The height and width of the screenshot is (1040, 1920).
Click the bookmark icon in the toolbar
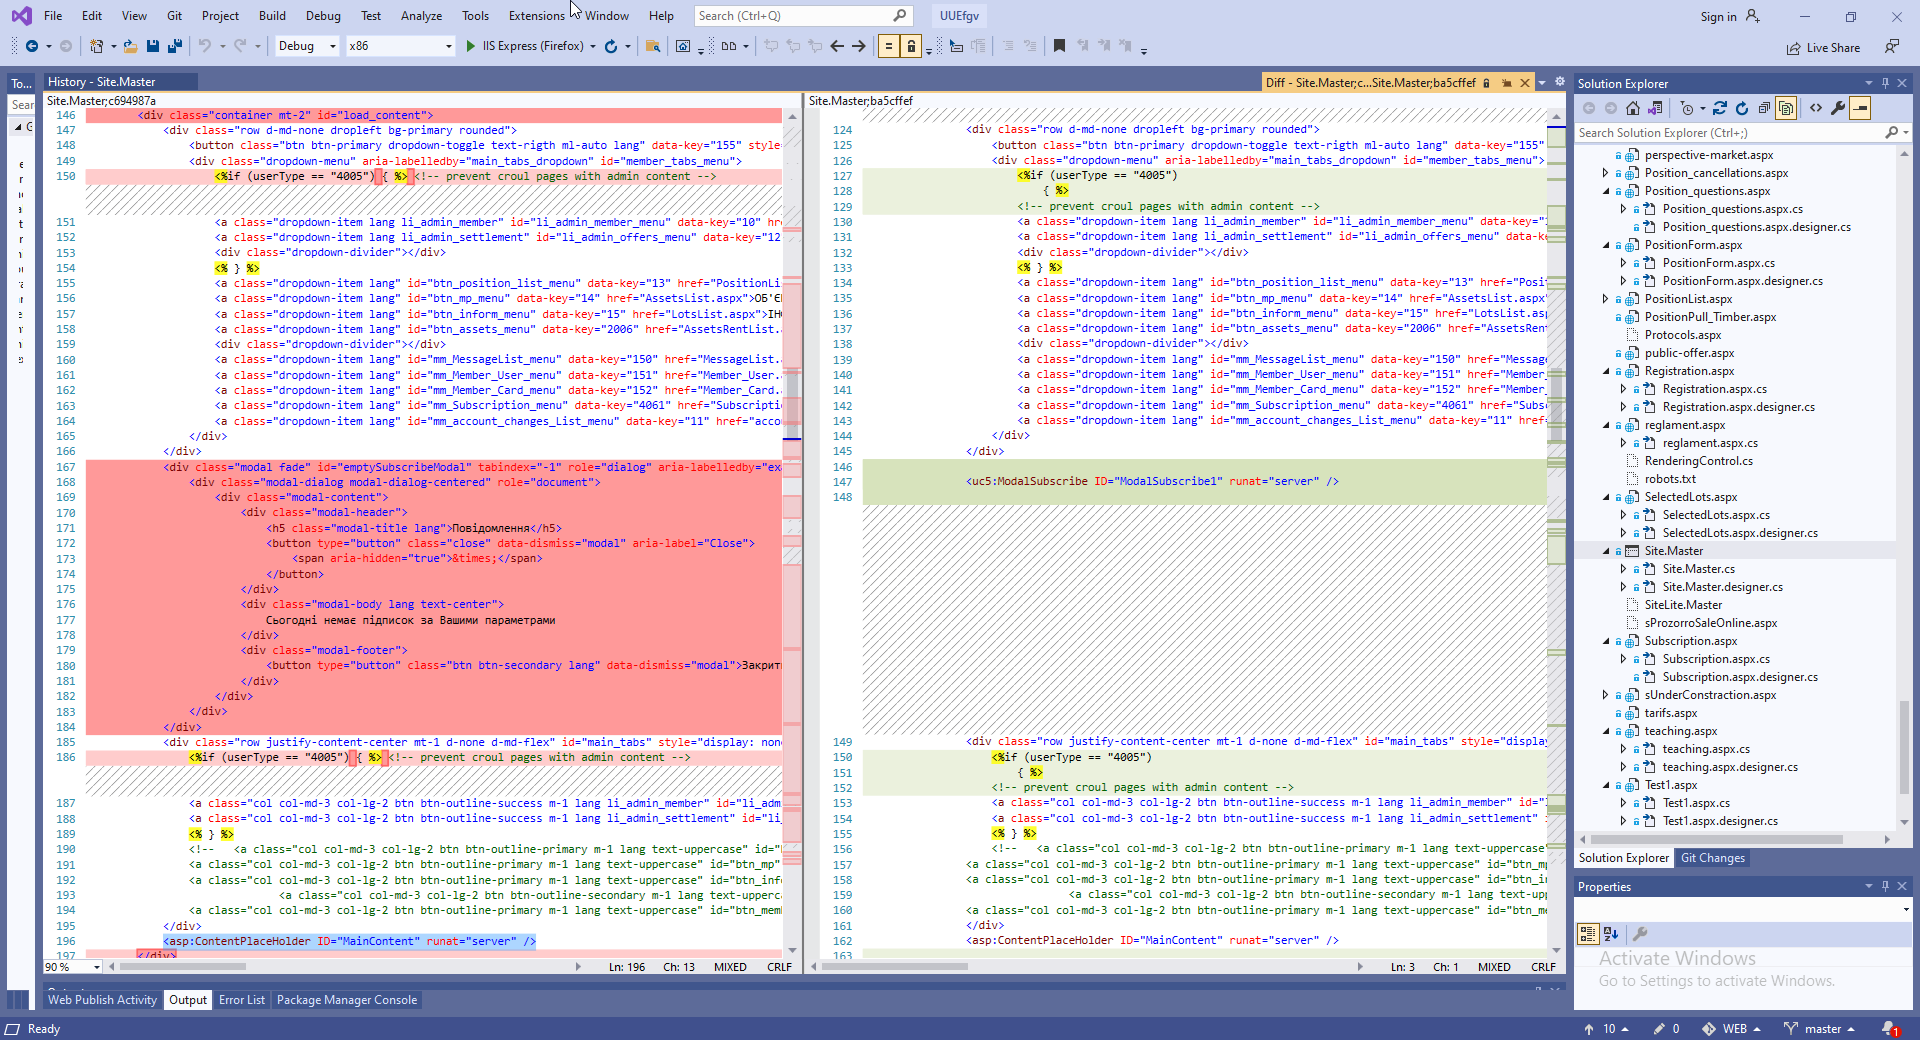coord(1059,46)
